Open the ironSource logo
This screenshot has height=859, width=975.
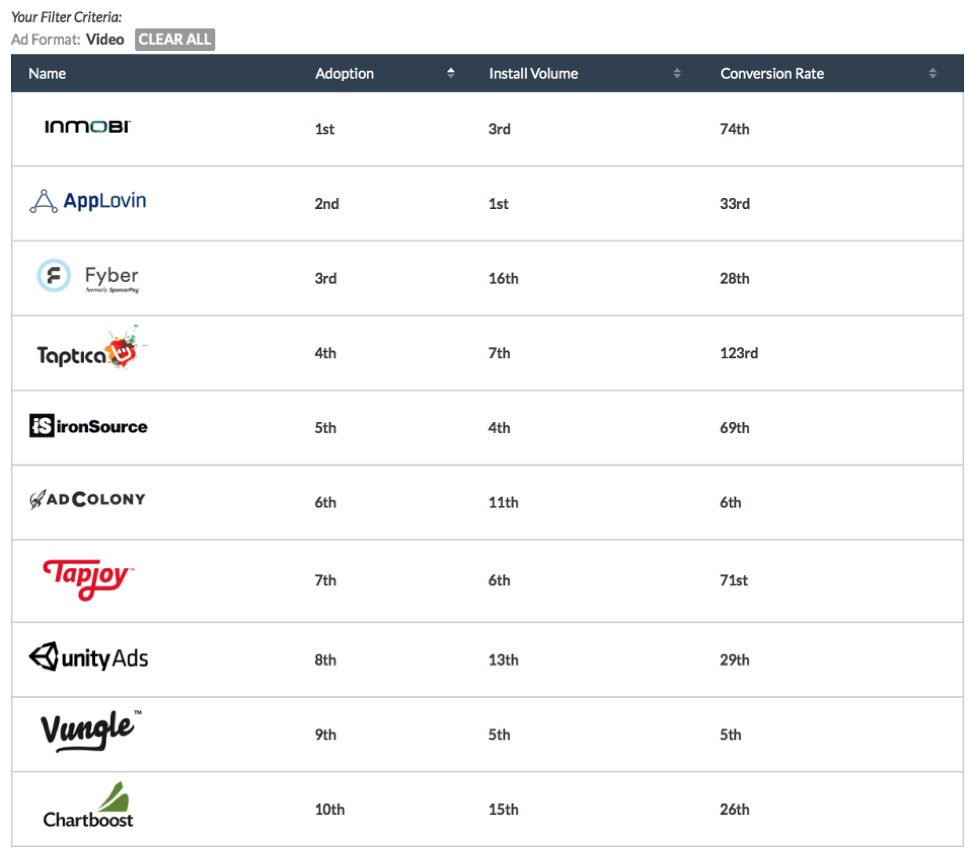[x=88, y=426]
